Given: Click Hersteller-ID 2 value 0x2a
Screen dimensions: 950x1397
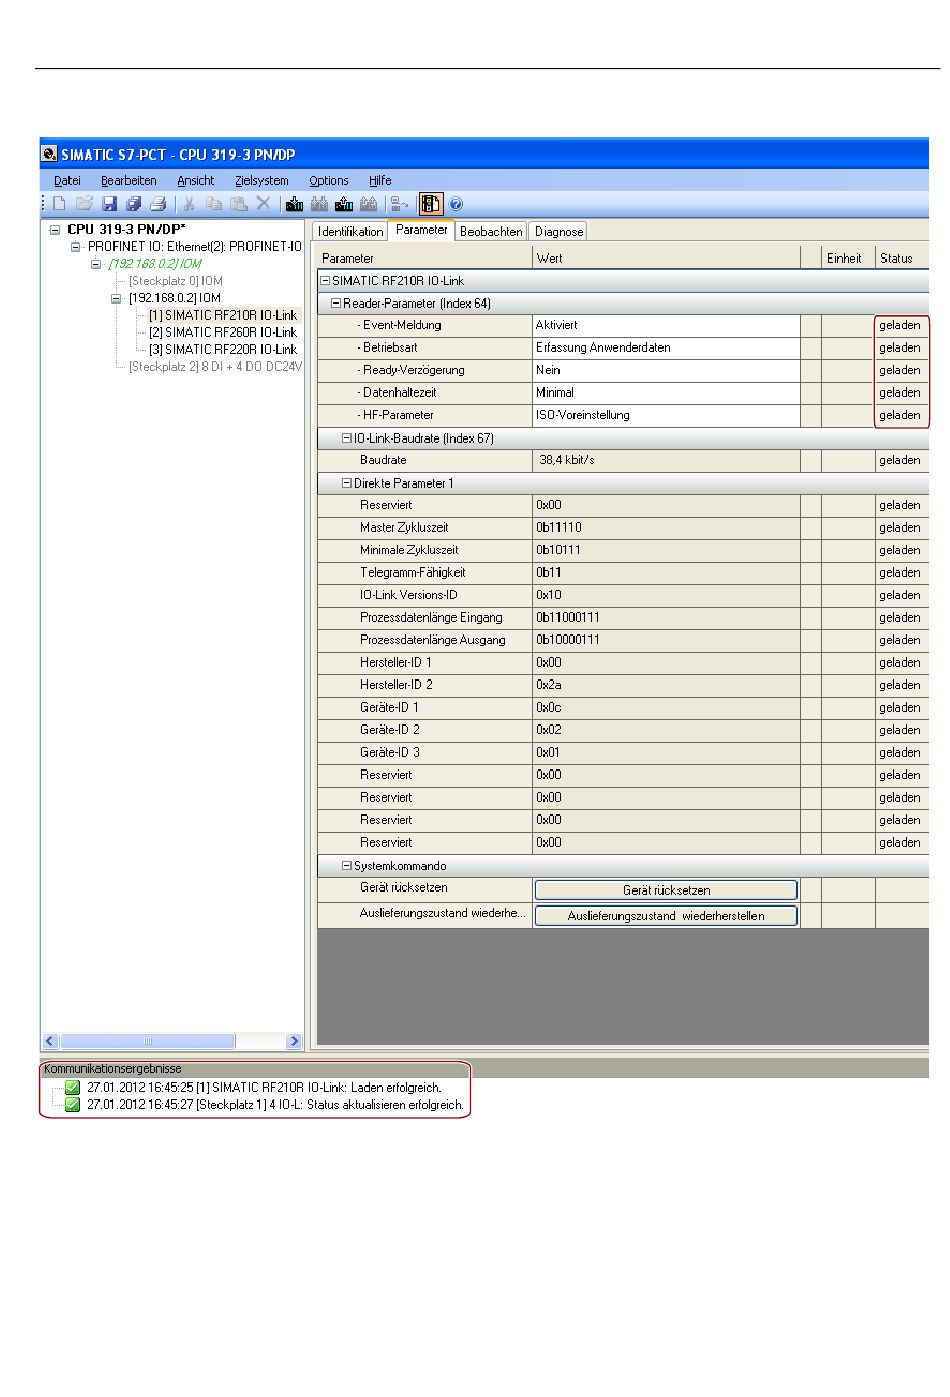Looking at the screenshot, I should point(666,685).
